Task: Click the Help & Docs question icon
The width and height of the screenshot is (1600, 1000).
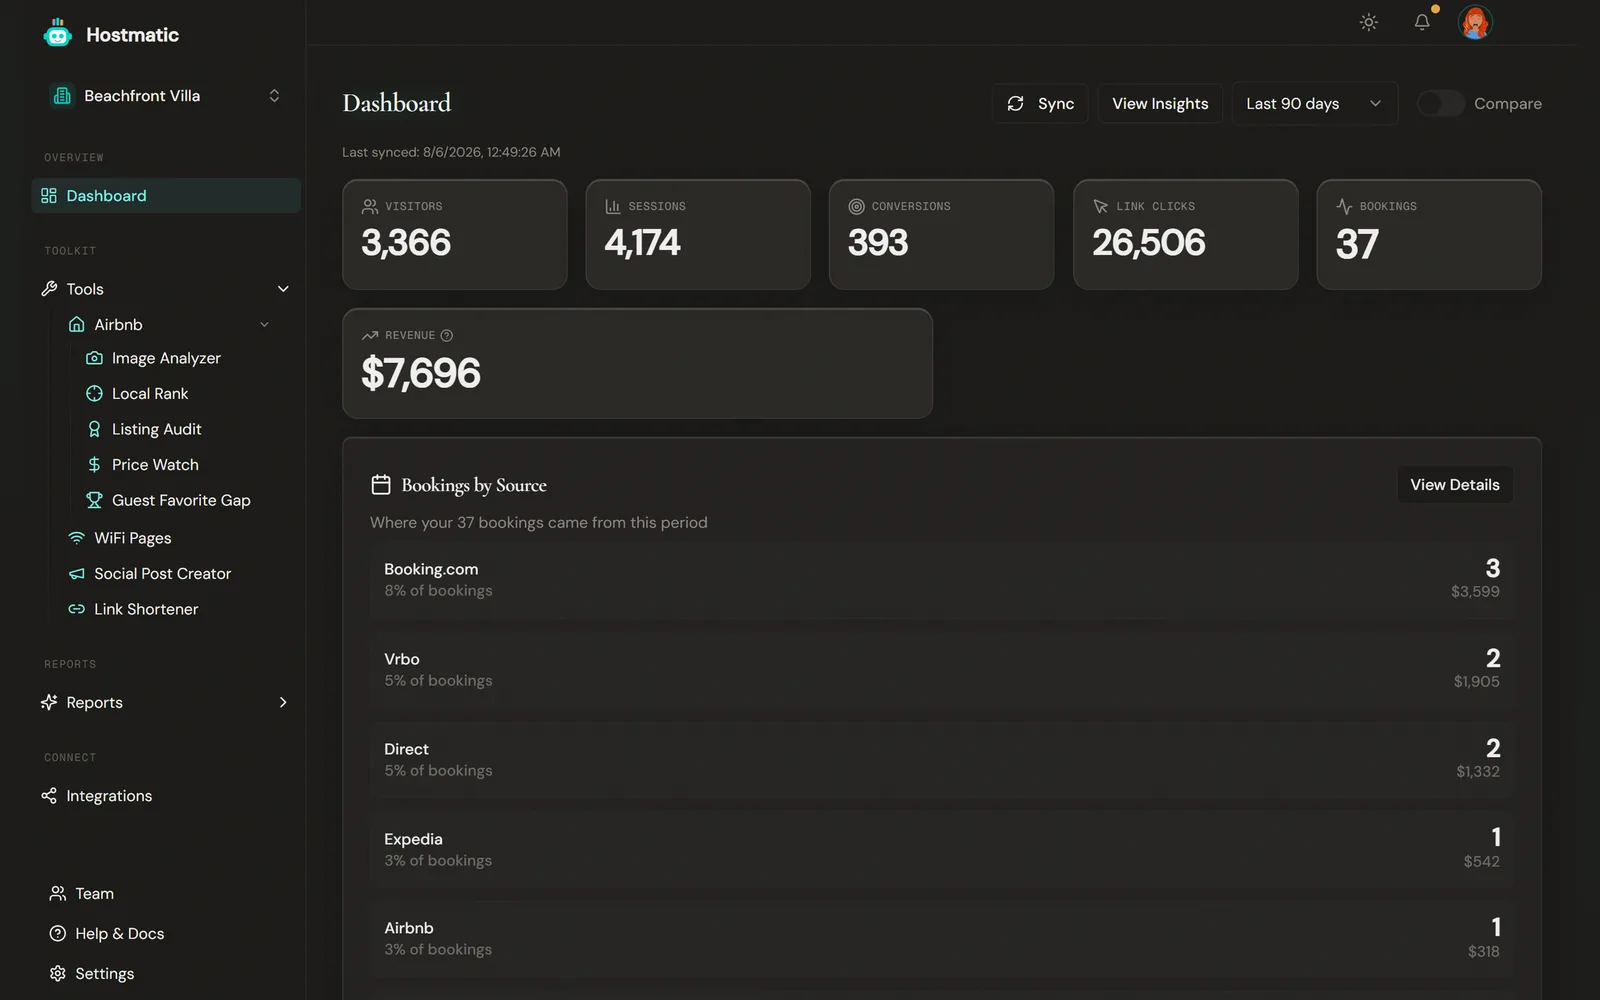Action: pyautogui.click(x=58, y=934)
